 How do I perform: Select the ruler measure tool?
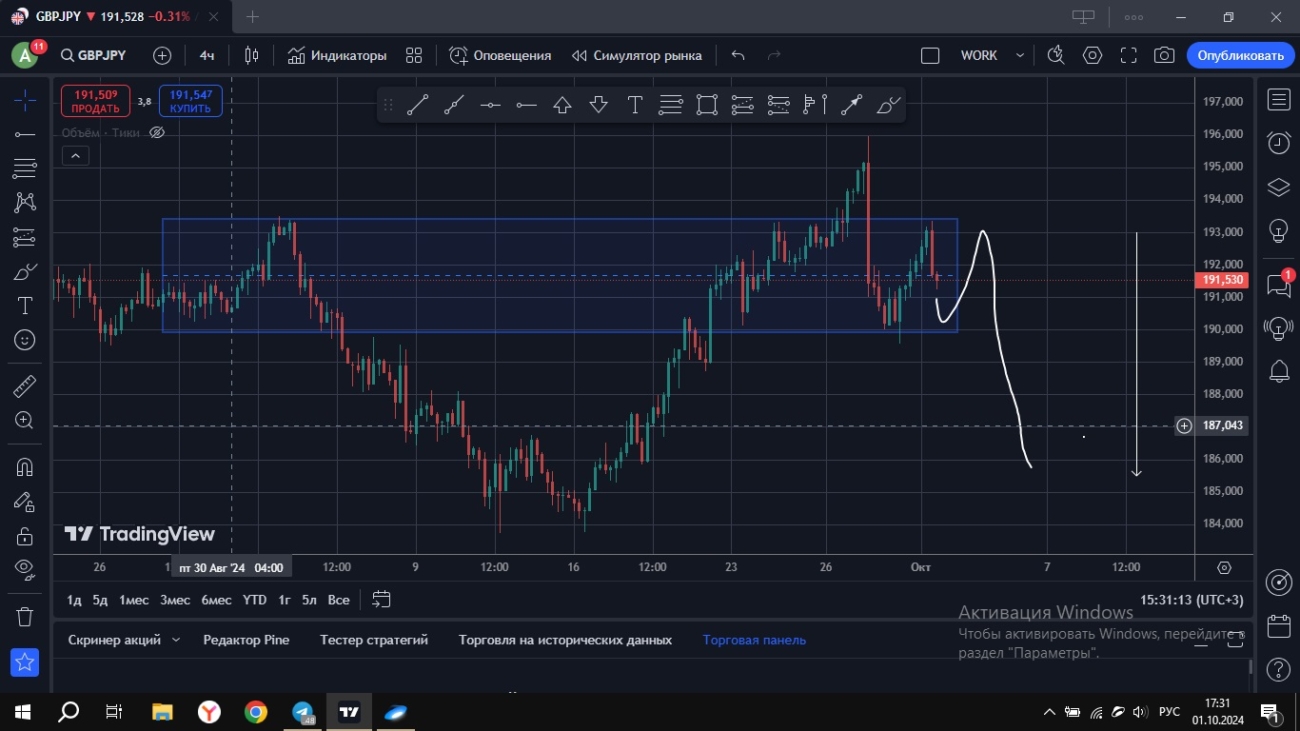25,386
